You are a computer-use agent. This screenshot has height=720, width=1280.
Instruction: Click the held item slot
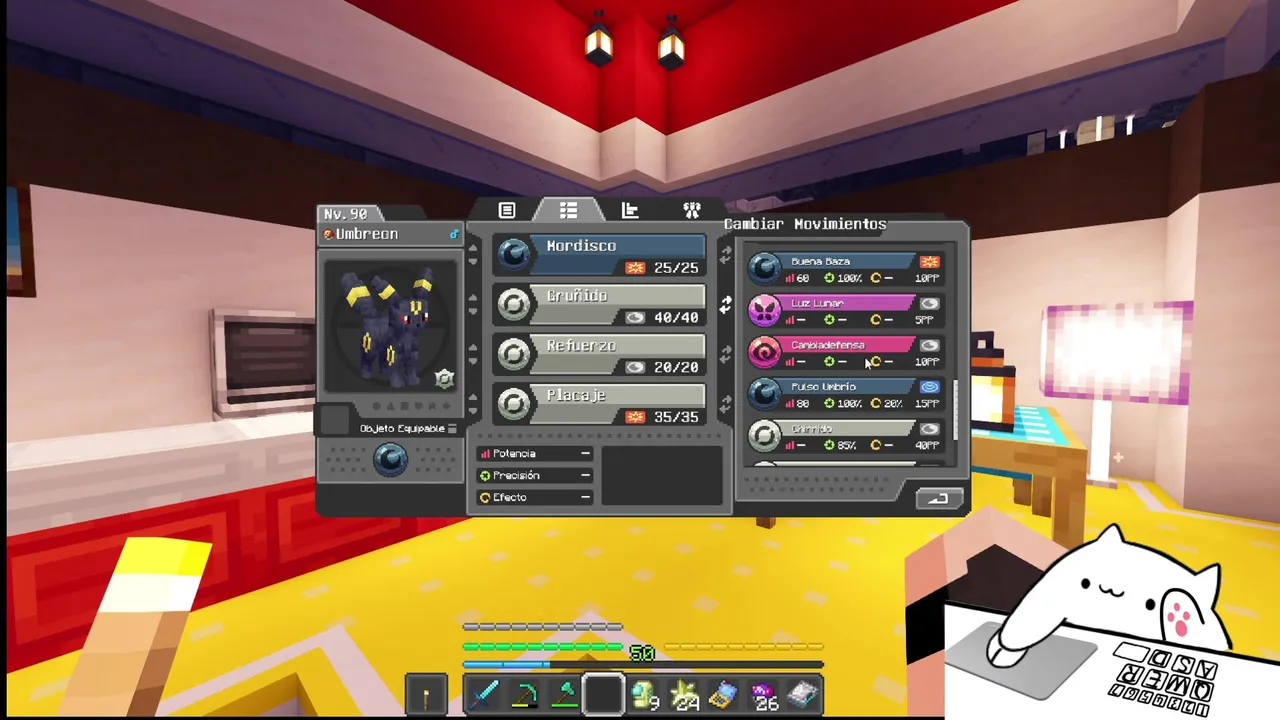(335, 419)
